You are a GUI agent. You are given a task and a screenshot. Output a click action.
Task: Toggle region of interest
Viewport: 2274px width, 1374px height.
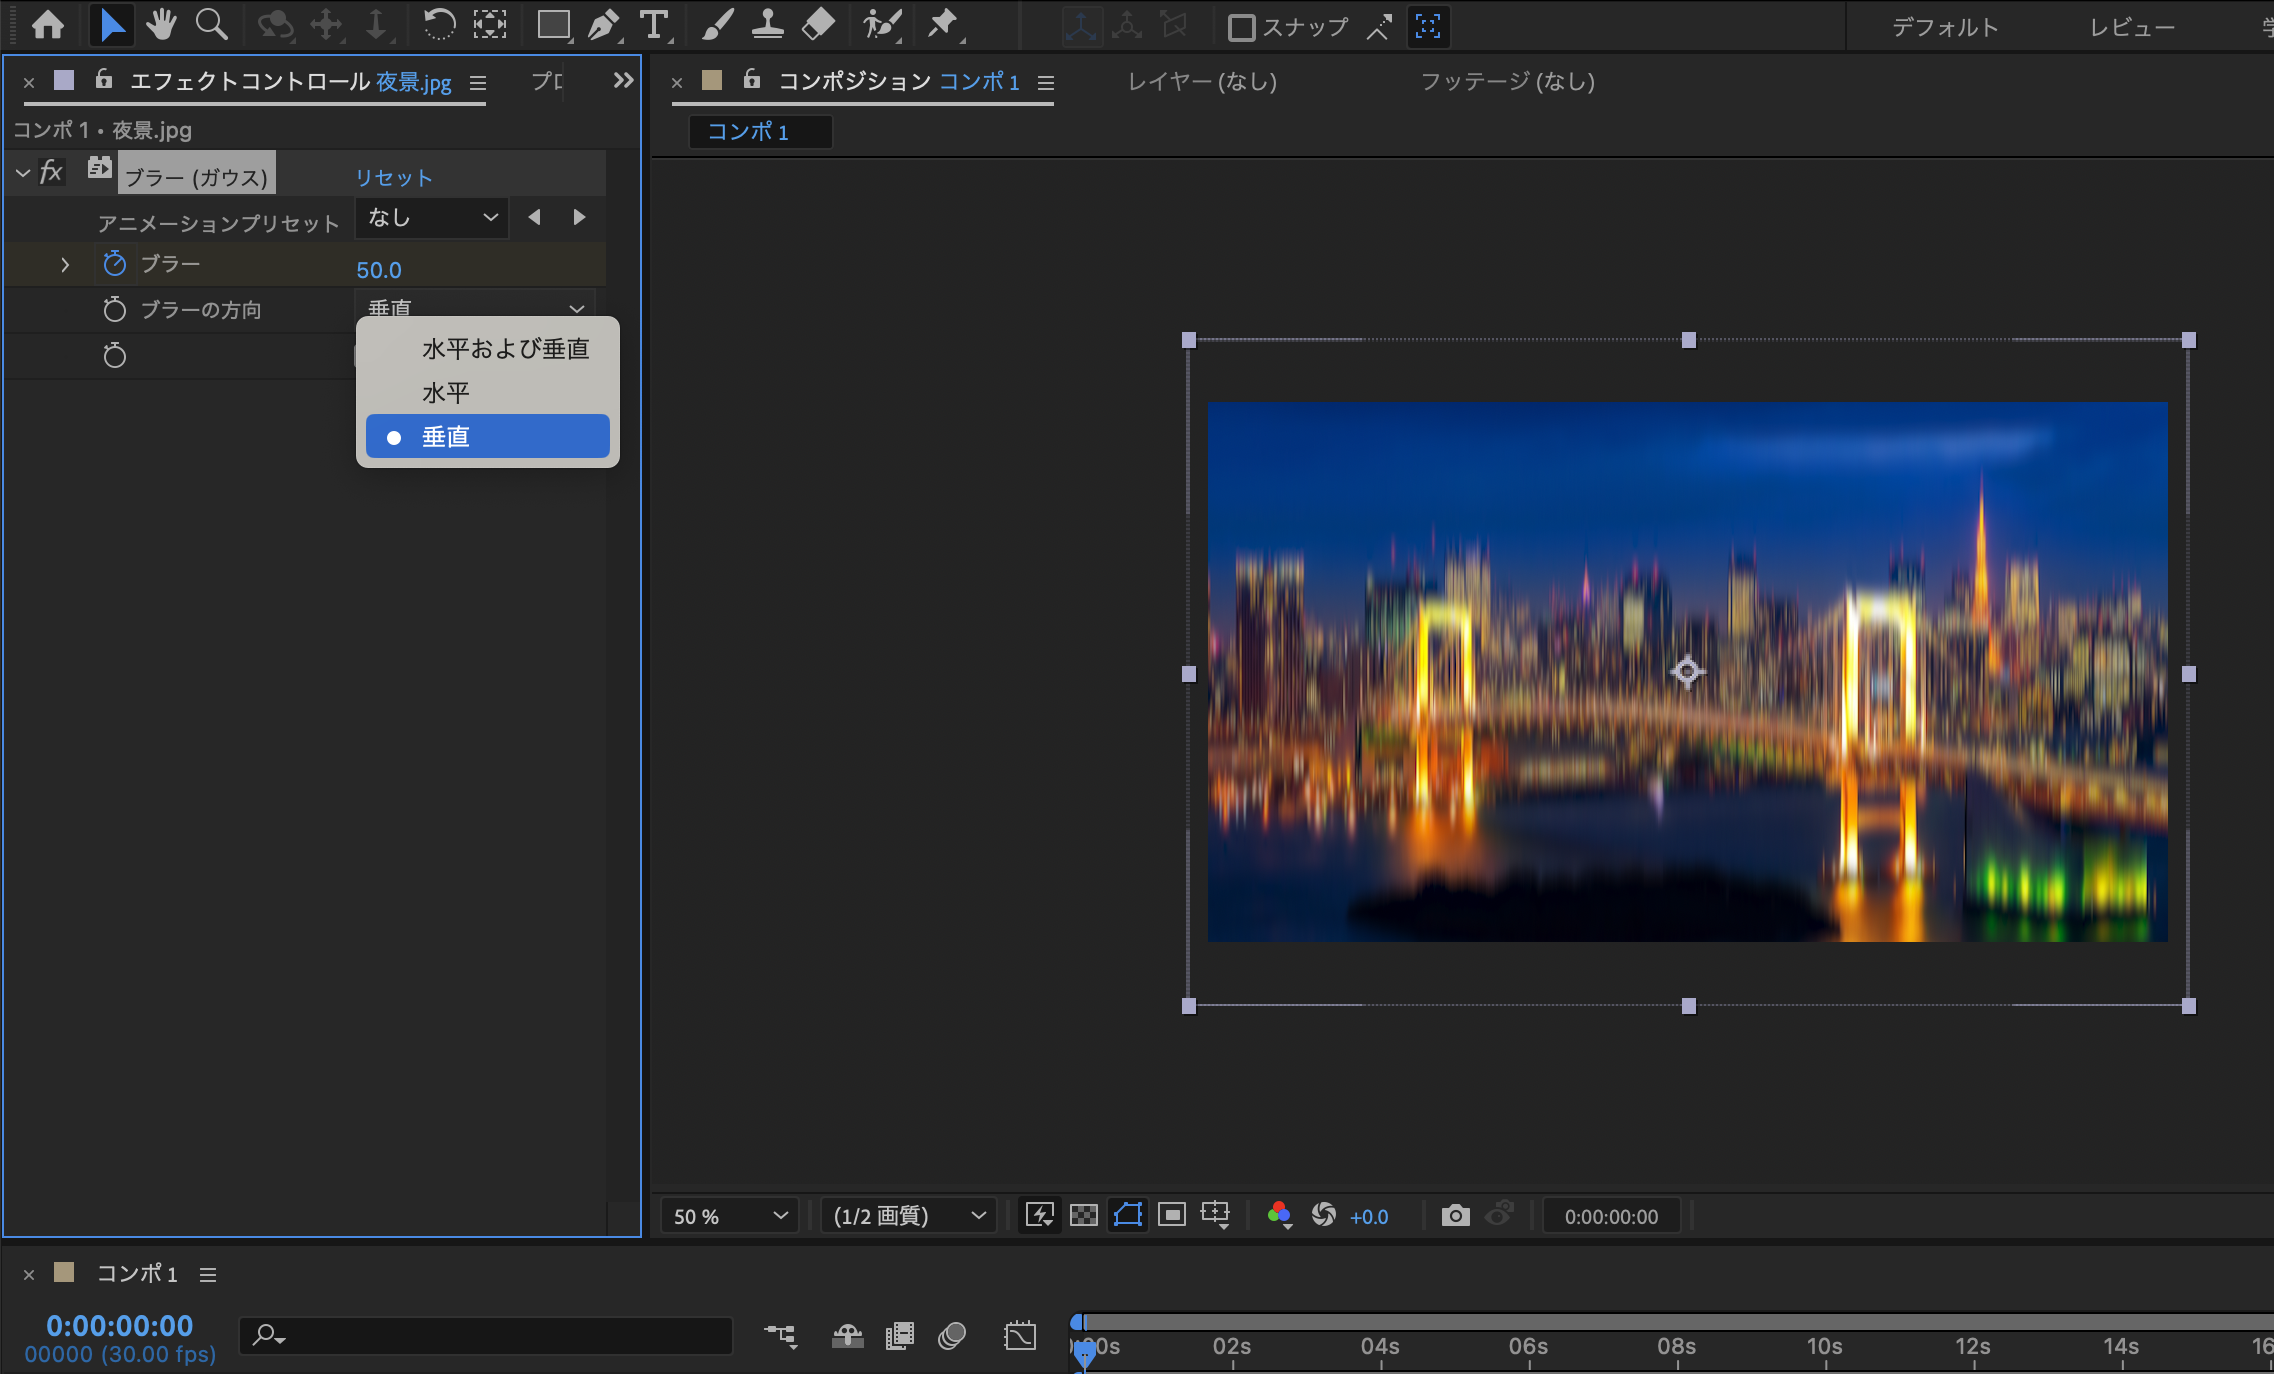click(x=1172, y=1215)
